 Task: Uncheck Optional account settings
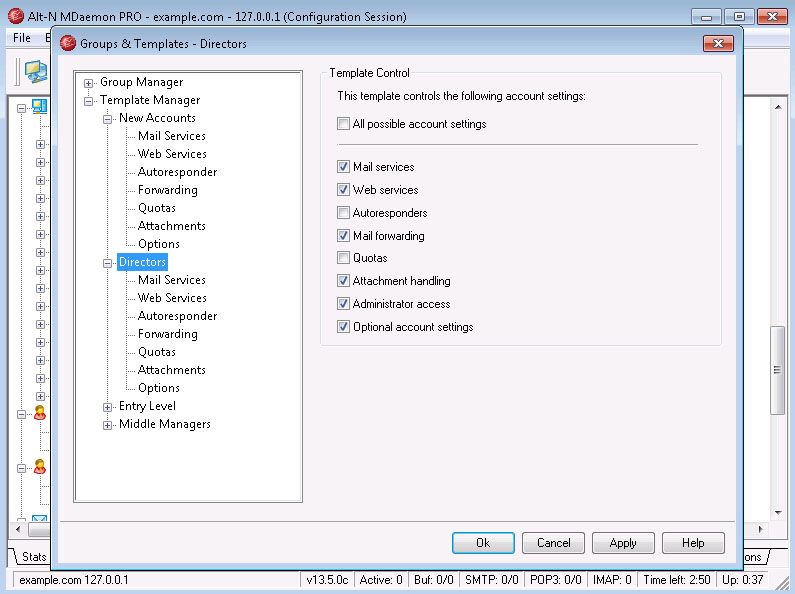pyautogui.click(x=343, y=326)
